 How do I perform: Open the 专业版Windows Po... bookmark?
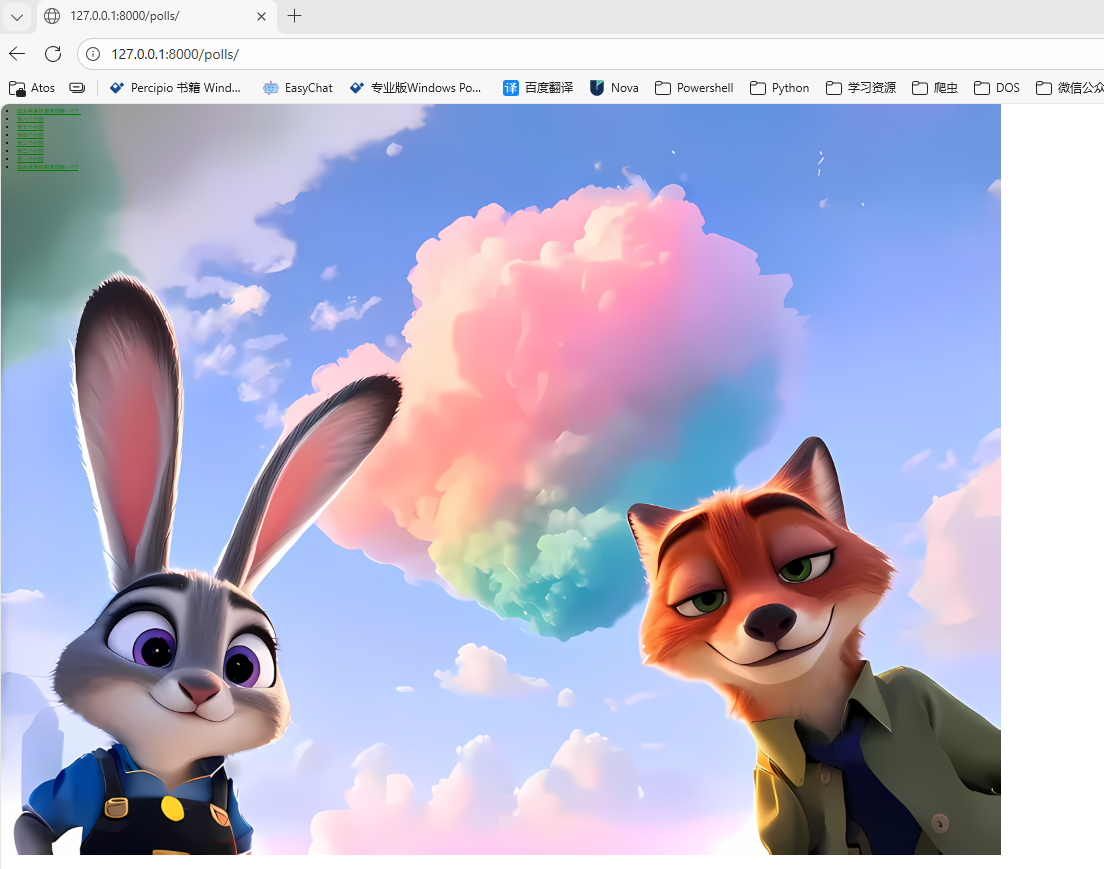point(415,88)
